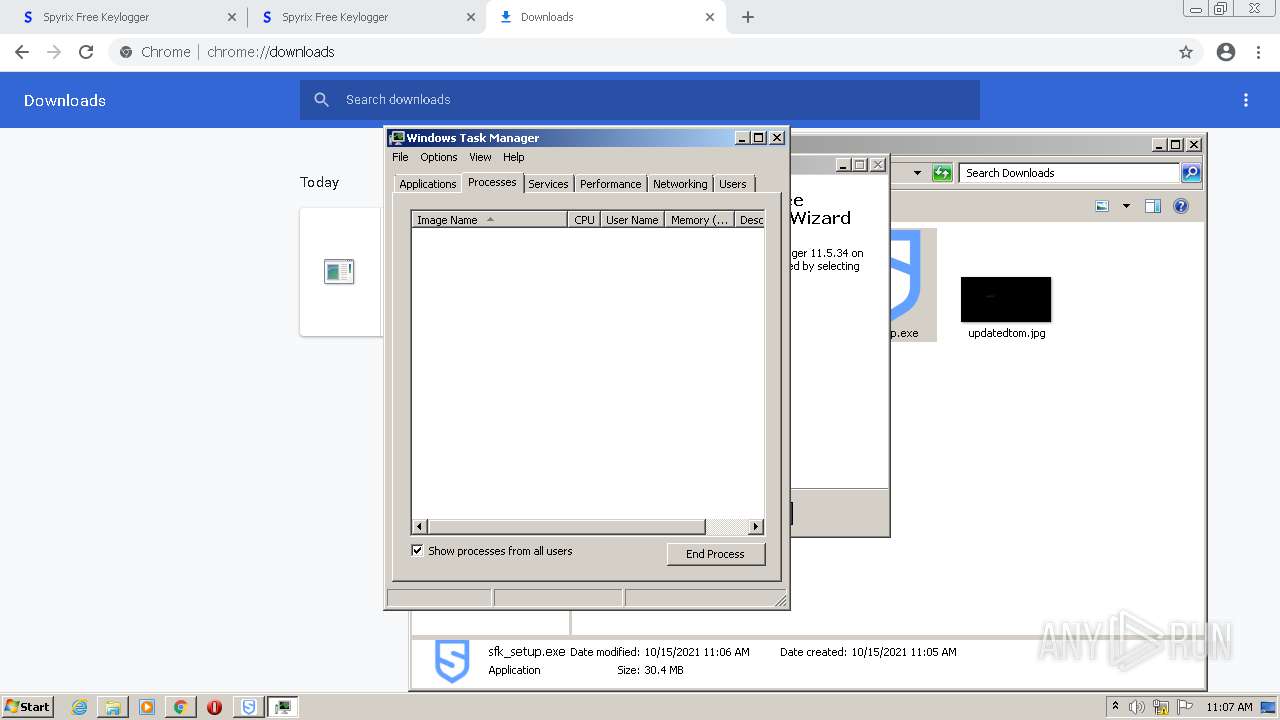Toggle the Explorer preview pane
The height and width of the screenshot is (720, 1280).
click(1153, 206)
